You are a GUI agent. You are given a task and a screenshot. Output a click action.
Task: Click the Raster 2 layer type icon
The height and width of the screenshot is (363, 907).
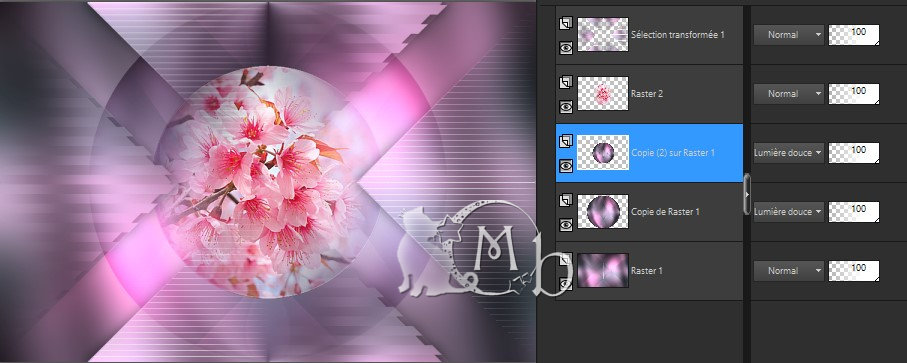point(566,83)
